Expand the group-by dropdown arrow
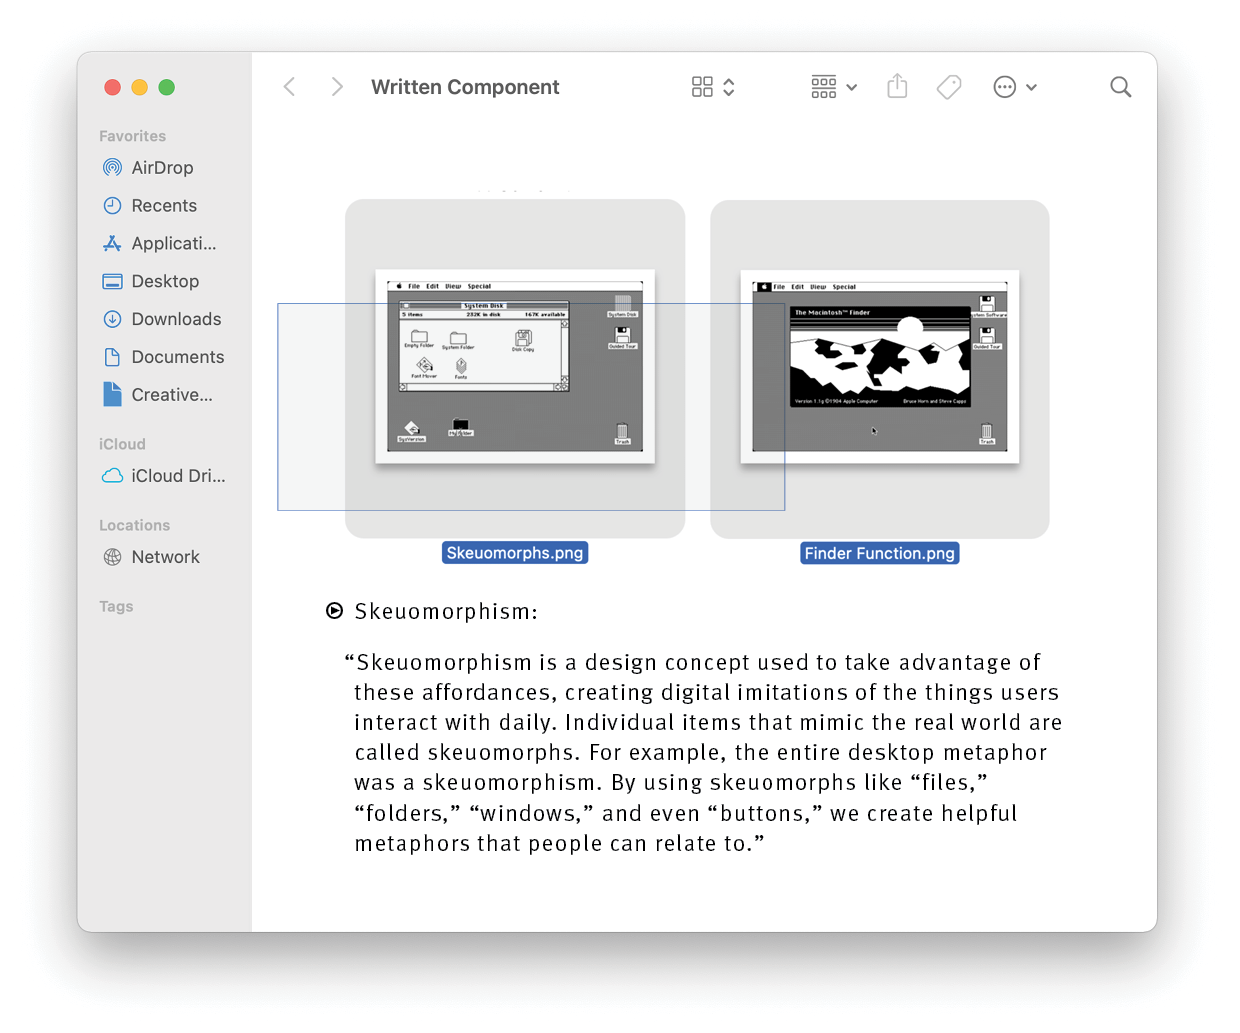 (851, 88)
